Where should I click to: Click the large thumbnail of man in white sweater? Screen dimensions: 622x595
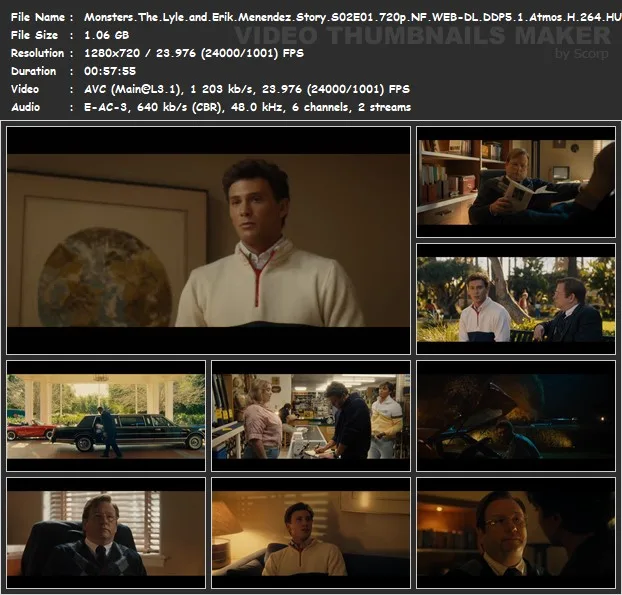208,240
